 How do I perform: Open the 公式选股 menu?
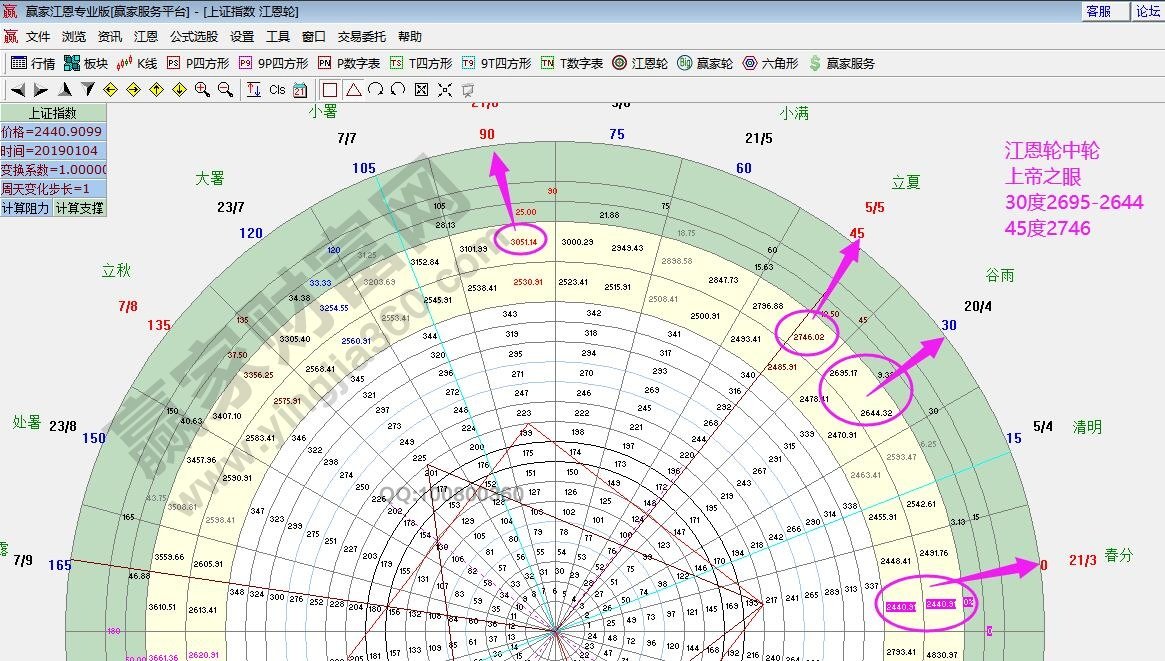click(193, 37)
